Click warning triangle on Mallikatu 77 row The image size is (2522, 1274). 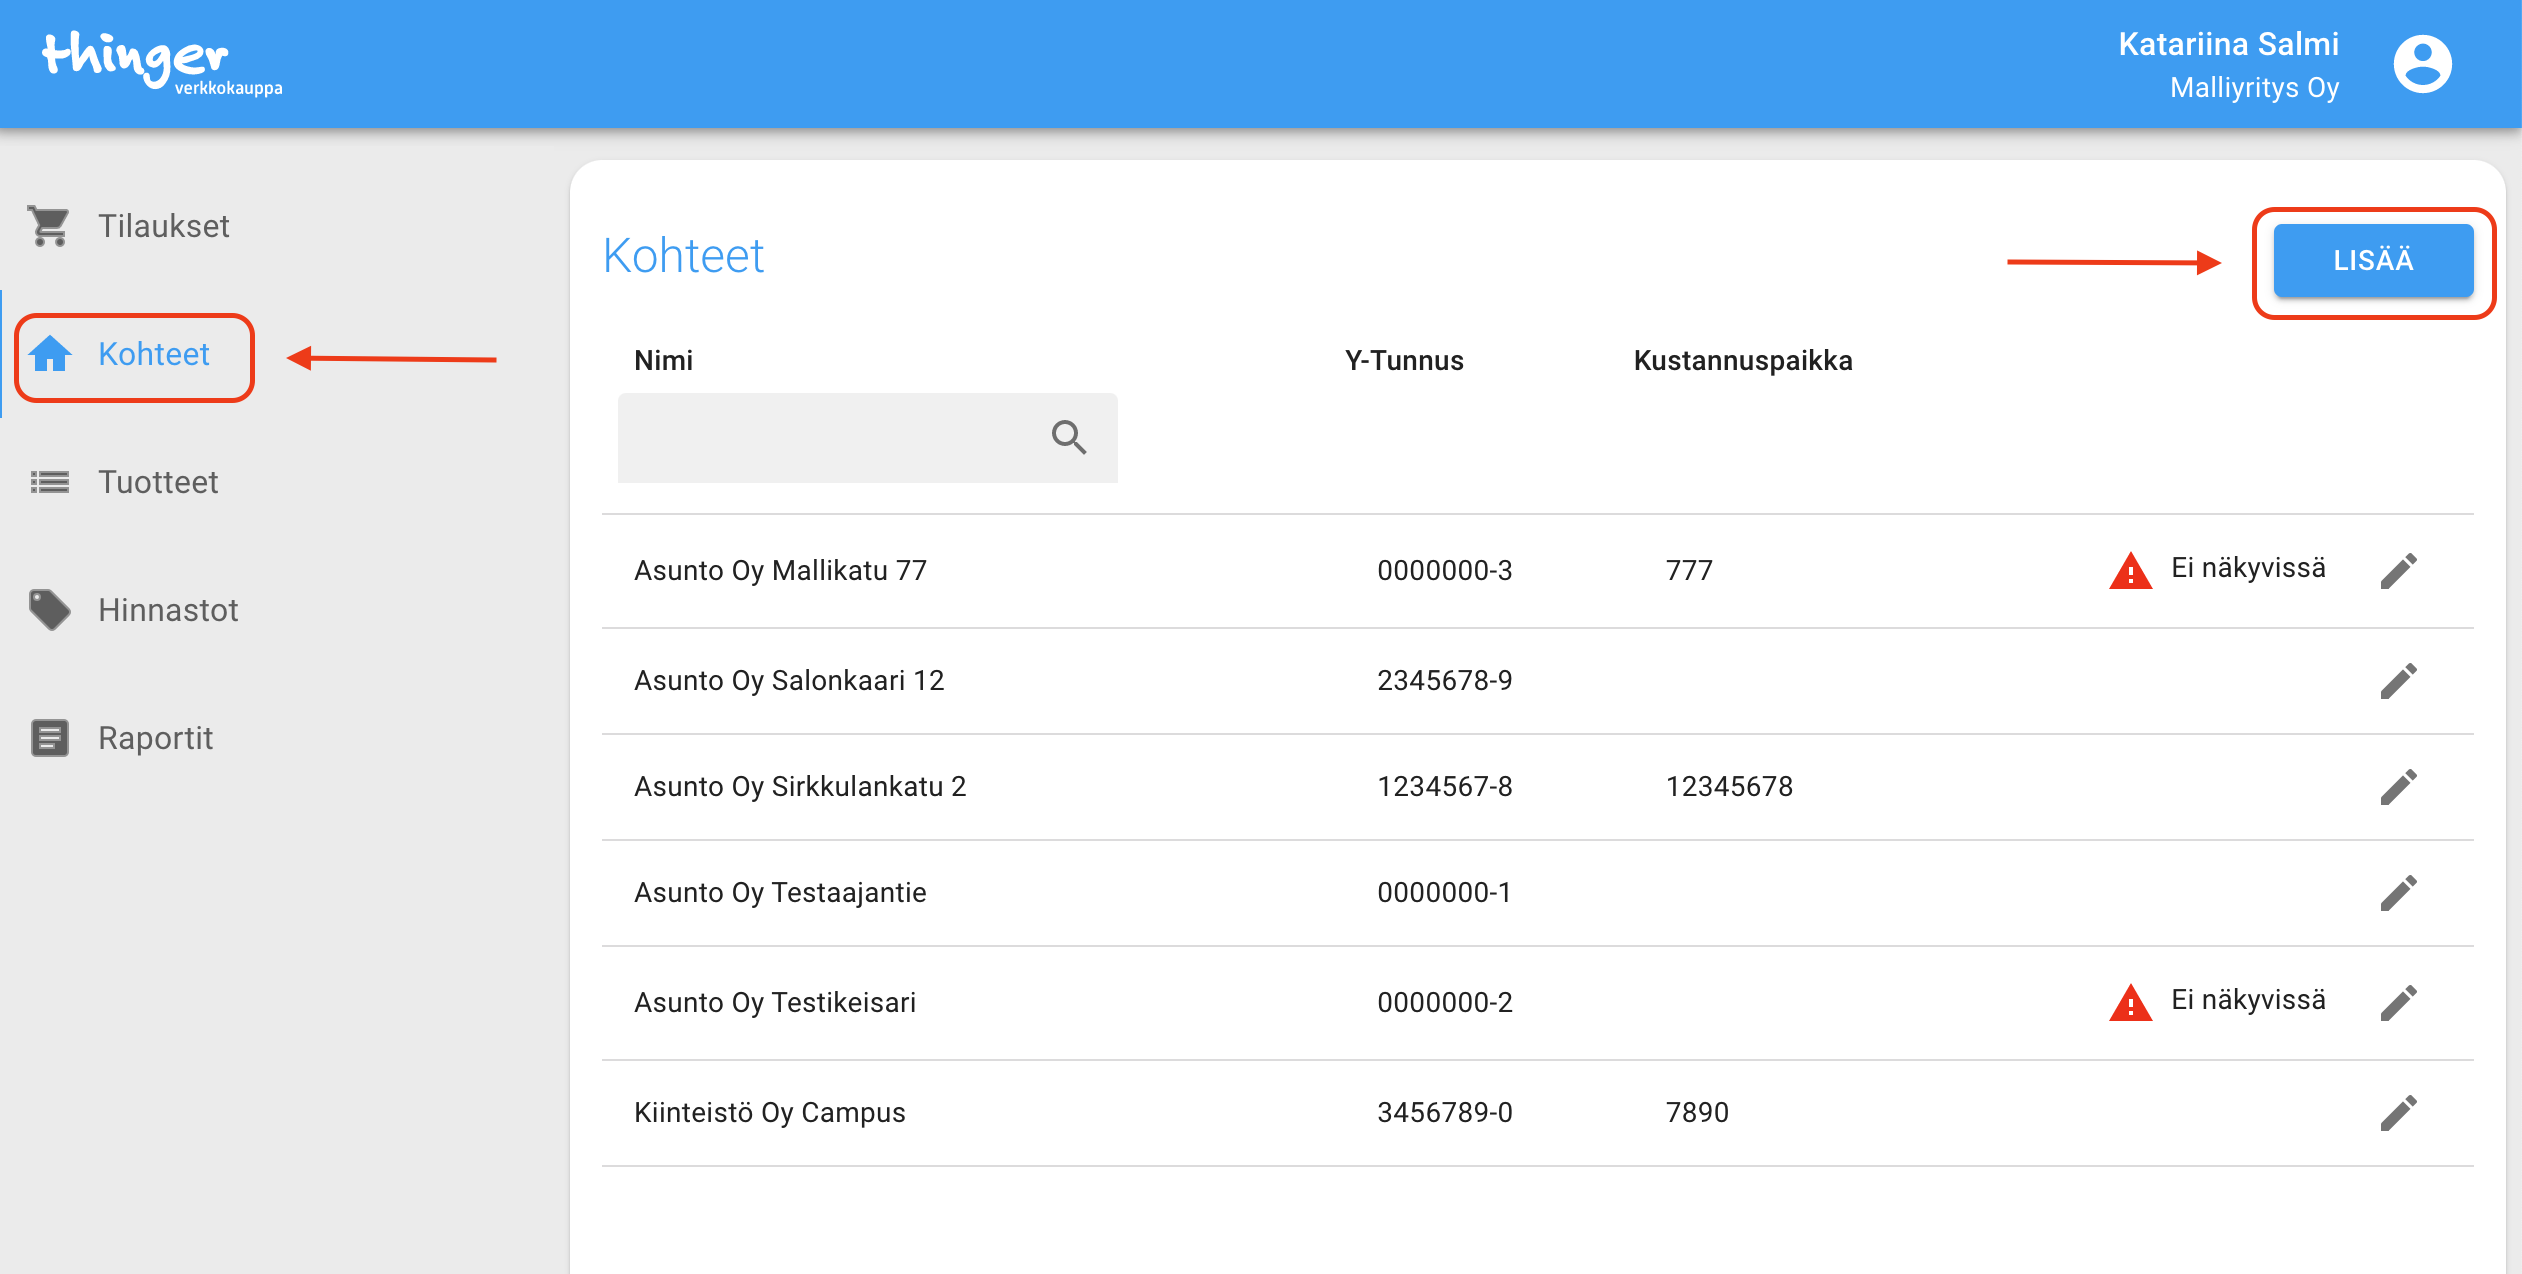2130,572
